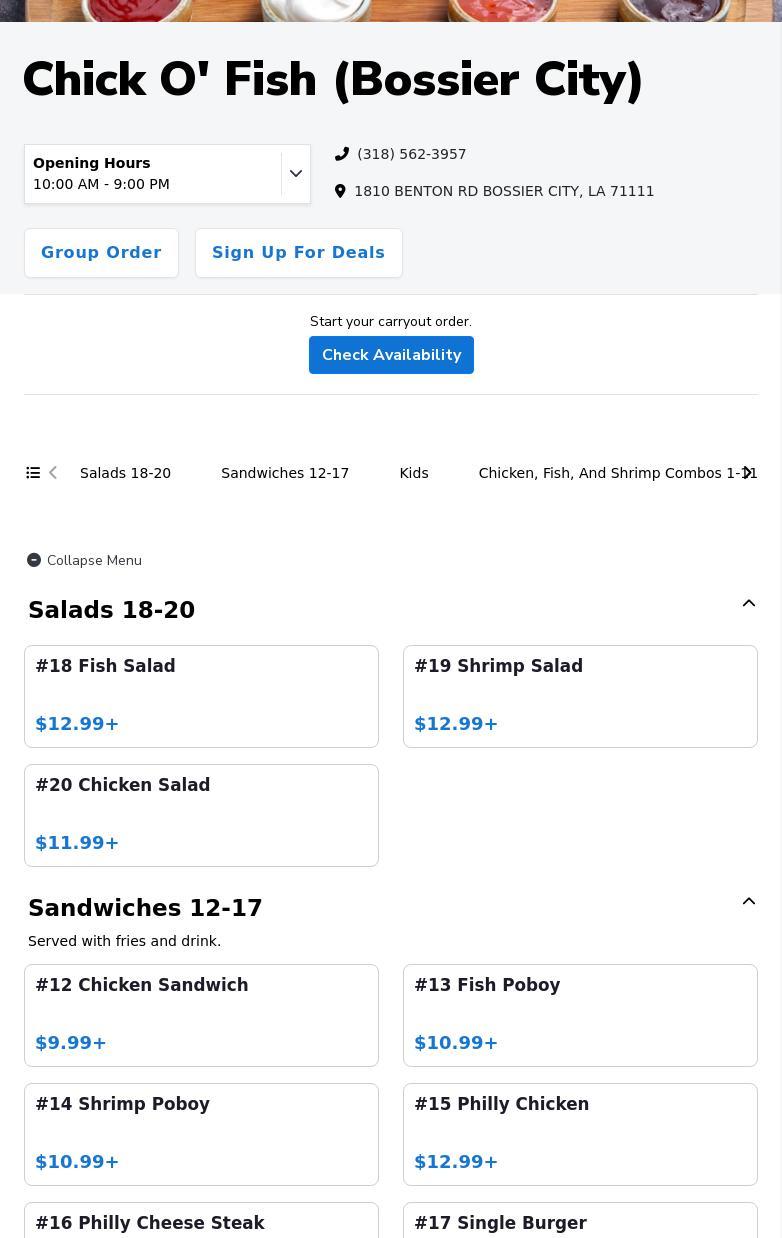This screenshot has height=1238, width=782.
Task: Click the Collapse Menu minus icon
Action: click(34, 560)
